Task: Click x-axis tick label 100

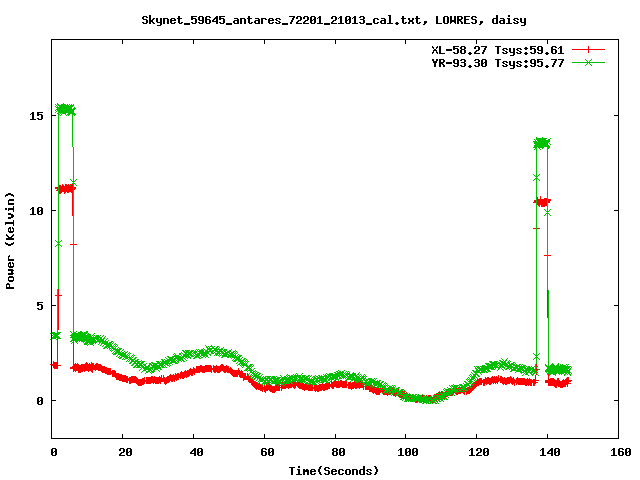Action: point(408,452)
